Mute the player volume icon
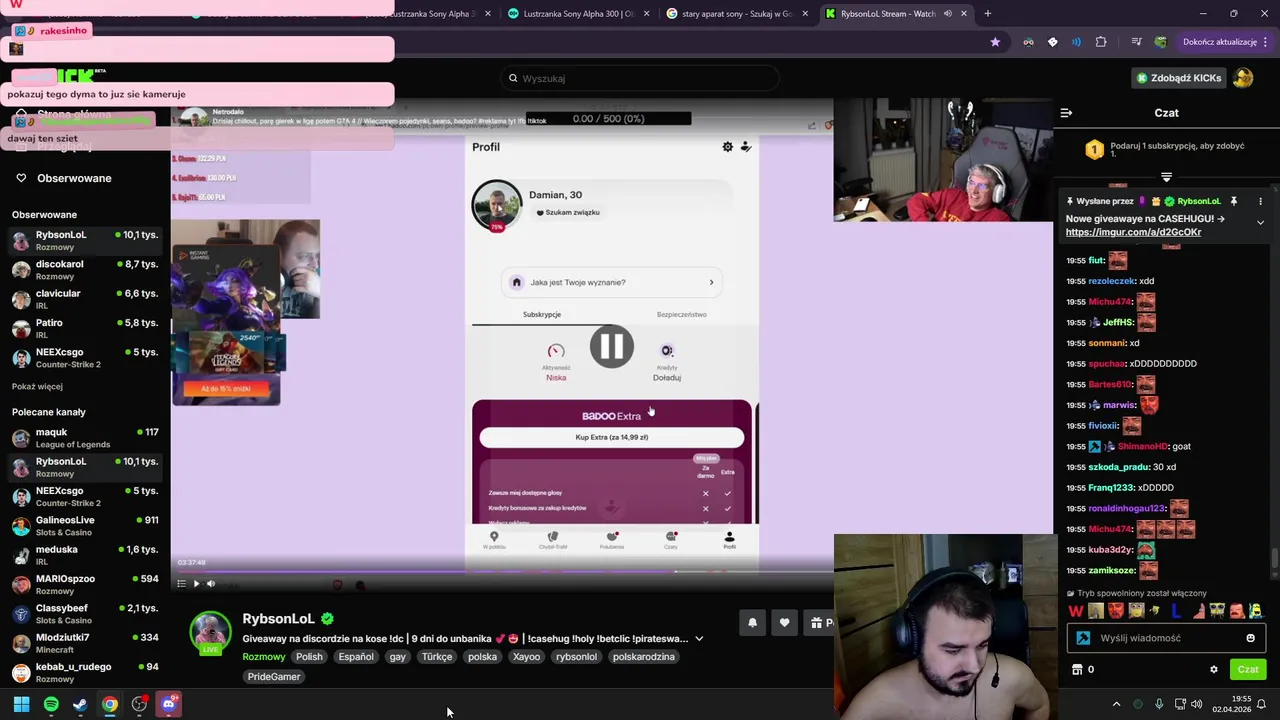 click(x=211, y=584)
